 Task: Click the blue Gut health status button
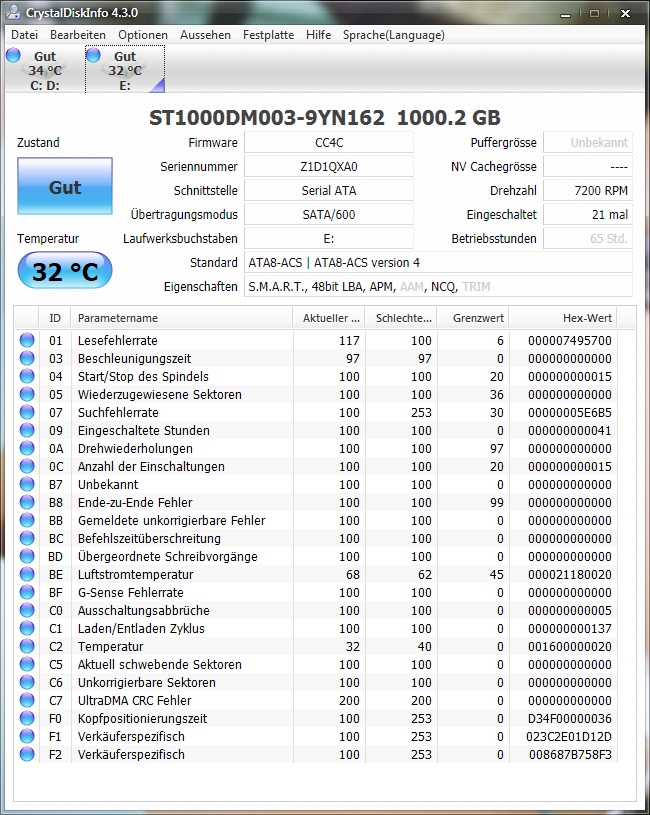65,186
